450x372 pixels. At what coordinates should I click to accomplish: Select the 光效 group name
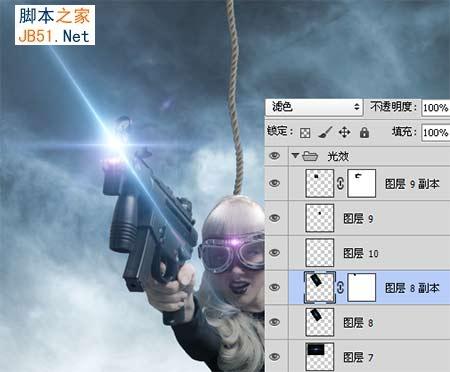tap(338, 156)
